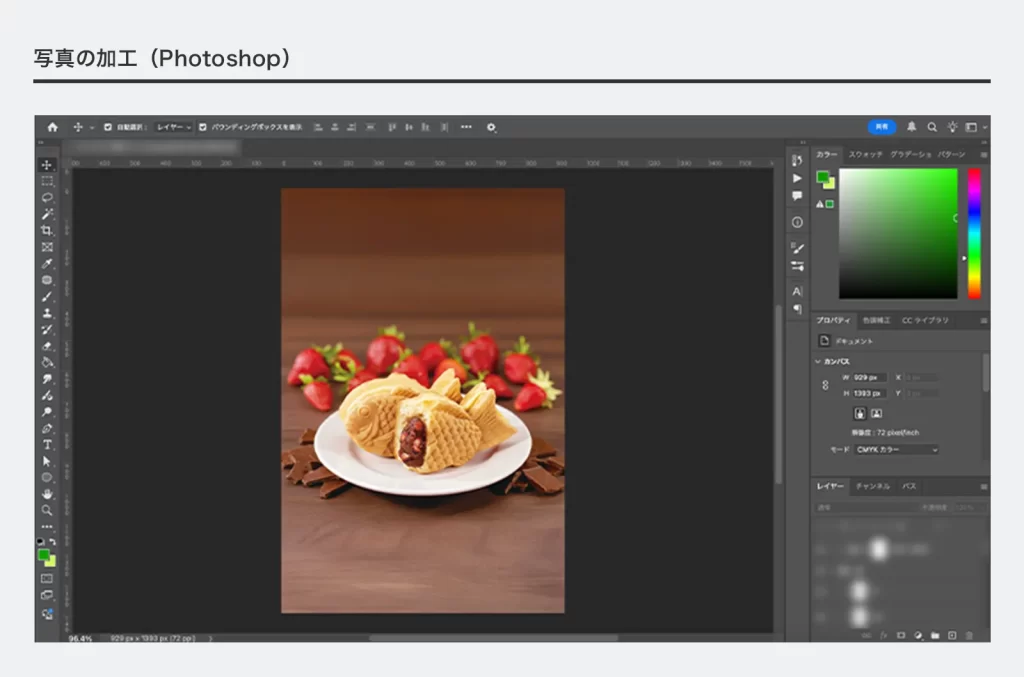Switch to the チャンネル tab
The height and width of the screenshot is (677, 1024).
click(872, 486)
